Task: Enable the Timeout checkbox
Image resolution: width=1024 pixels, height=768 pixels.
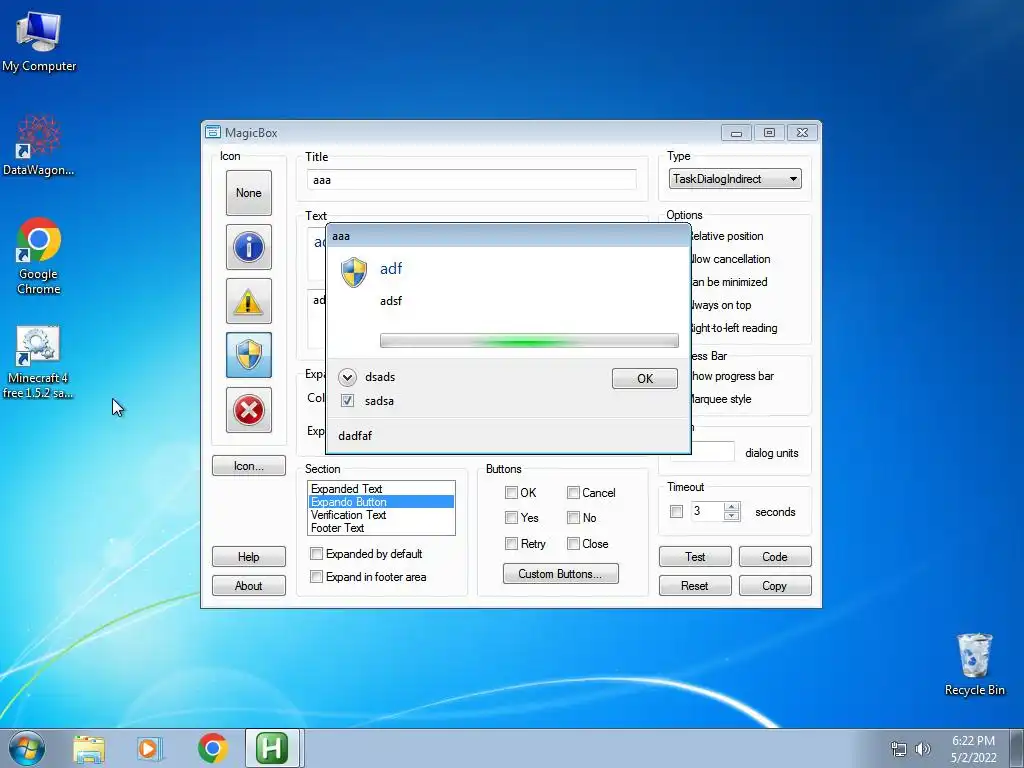Action: (x=677, y=511)
